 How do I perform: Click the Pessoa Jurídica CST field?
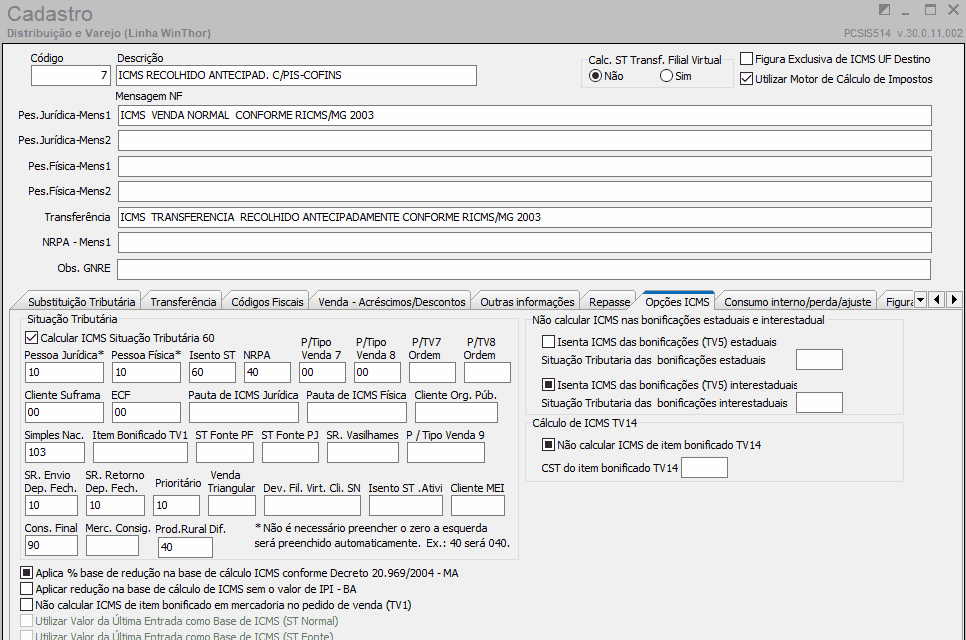[x=64, y=373]
